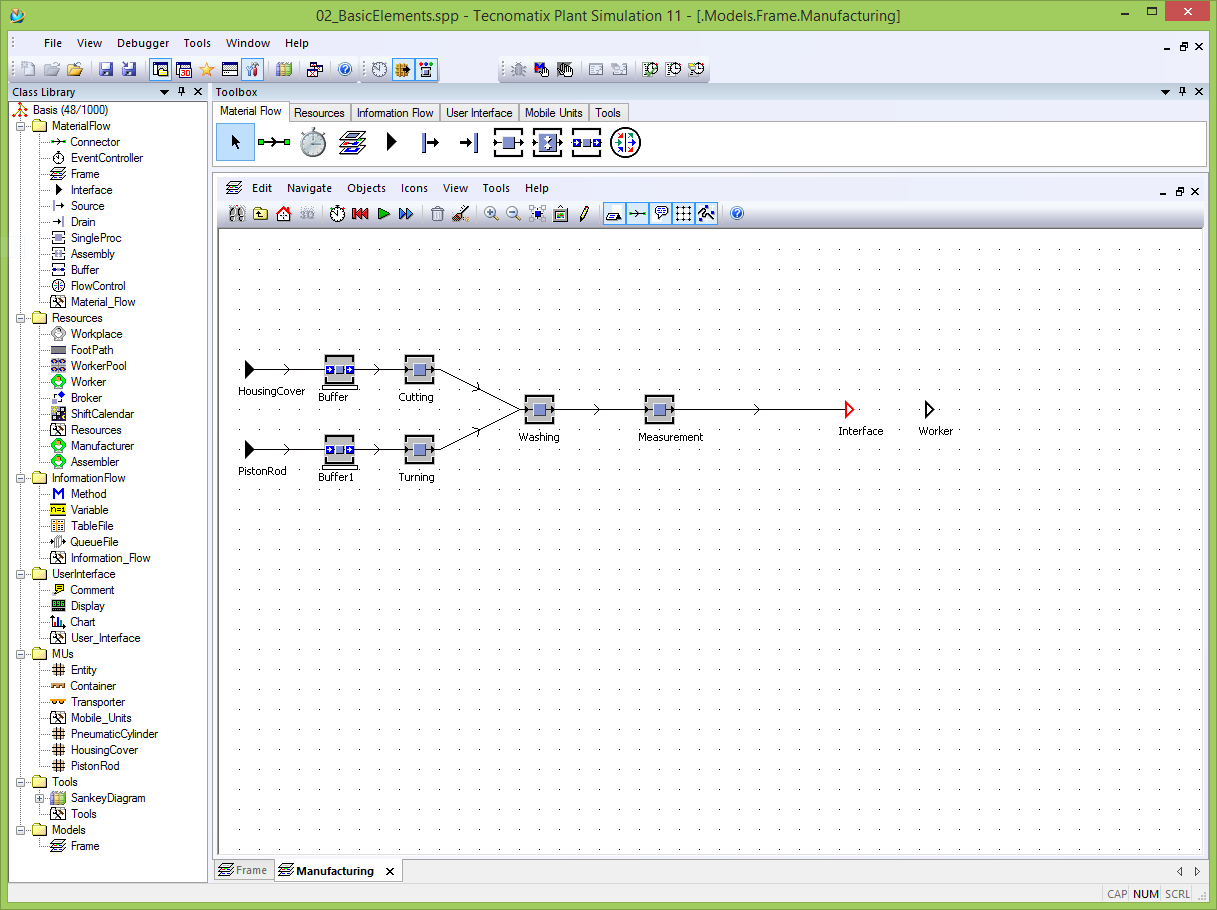The width and height of the screenshot is (1217, 910).
Task: Open the parent location folder icon
Action: (x=260, y=213)
